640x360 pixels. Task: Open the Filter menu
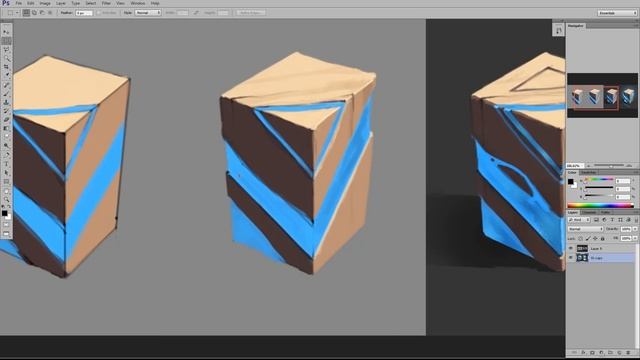106,3
